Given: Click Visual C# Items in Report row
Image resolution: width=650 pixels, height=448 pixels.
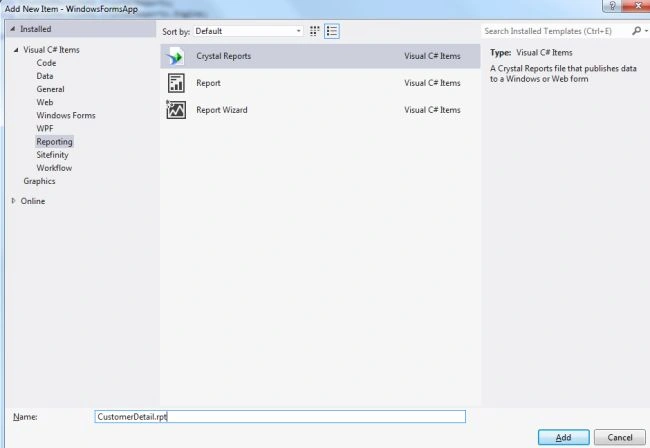Looking at the screenshot, I should [x=432, y=83].
